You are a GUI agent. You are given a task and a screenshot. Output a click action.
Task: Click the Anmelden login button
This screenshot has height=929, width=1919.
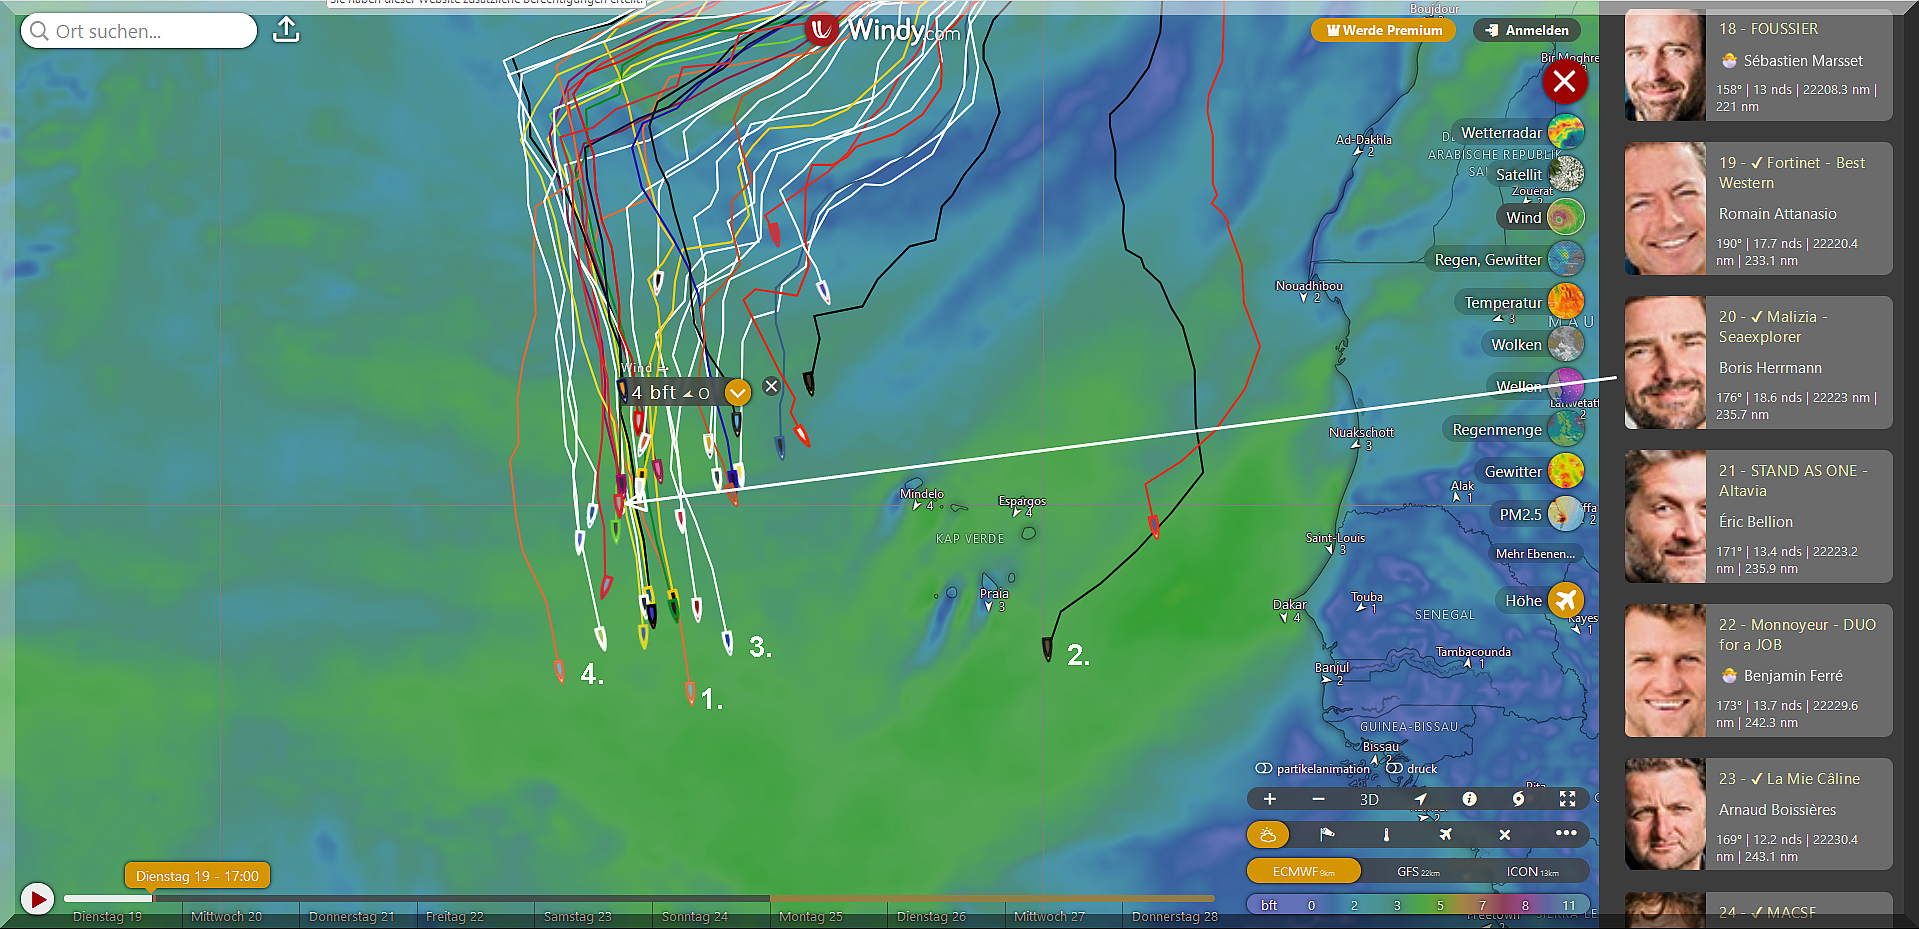click(x=1527, y=30)
